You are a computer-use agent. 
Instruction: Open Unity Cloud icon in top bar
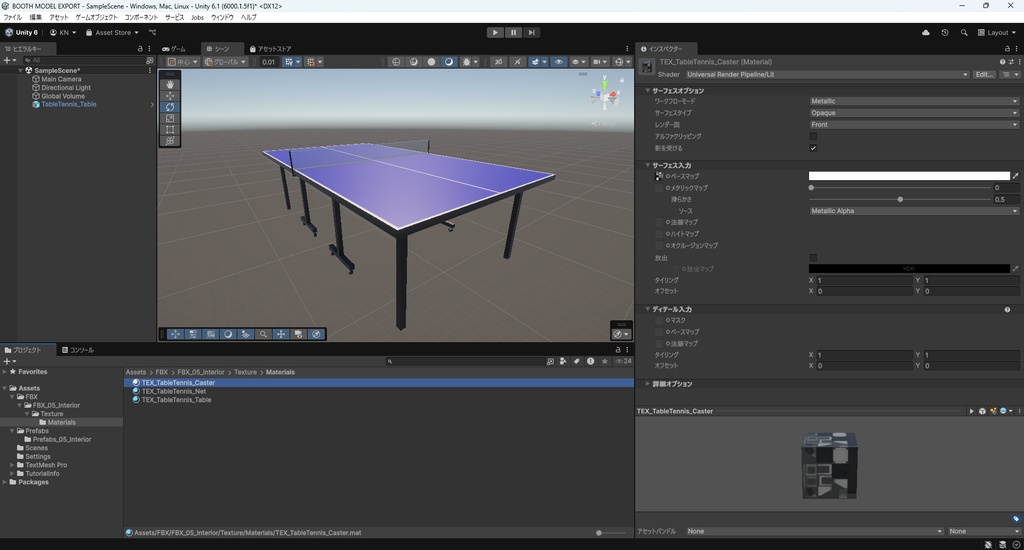(x=925, y=33)
